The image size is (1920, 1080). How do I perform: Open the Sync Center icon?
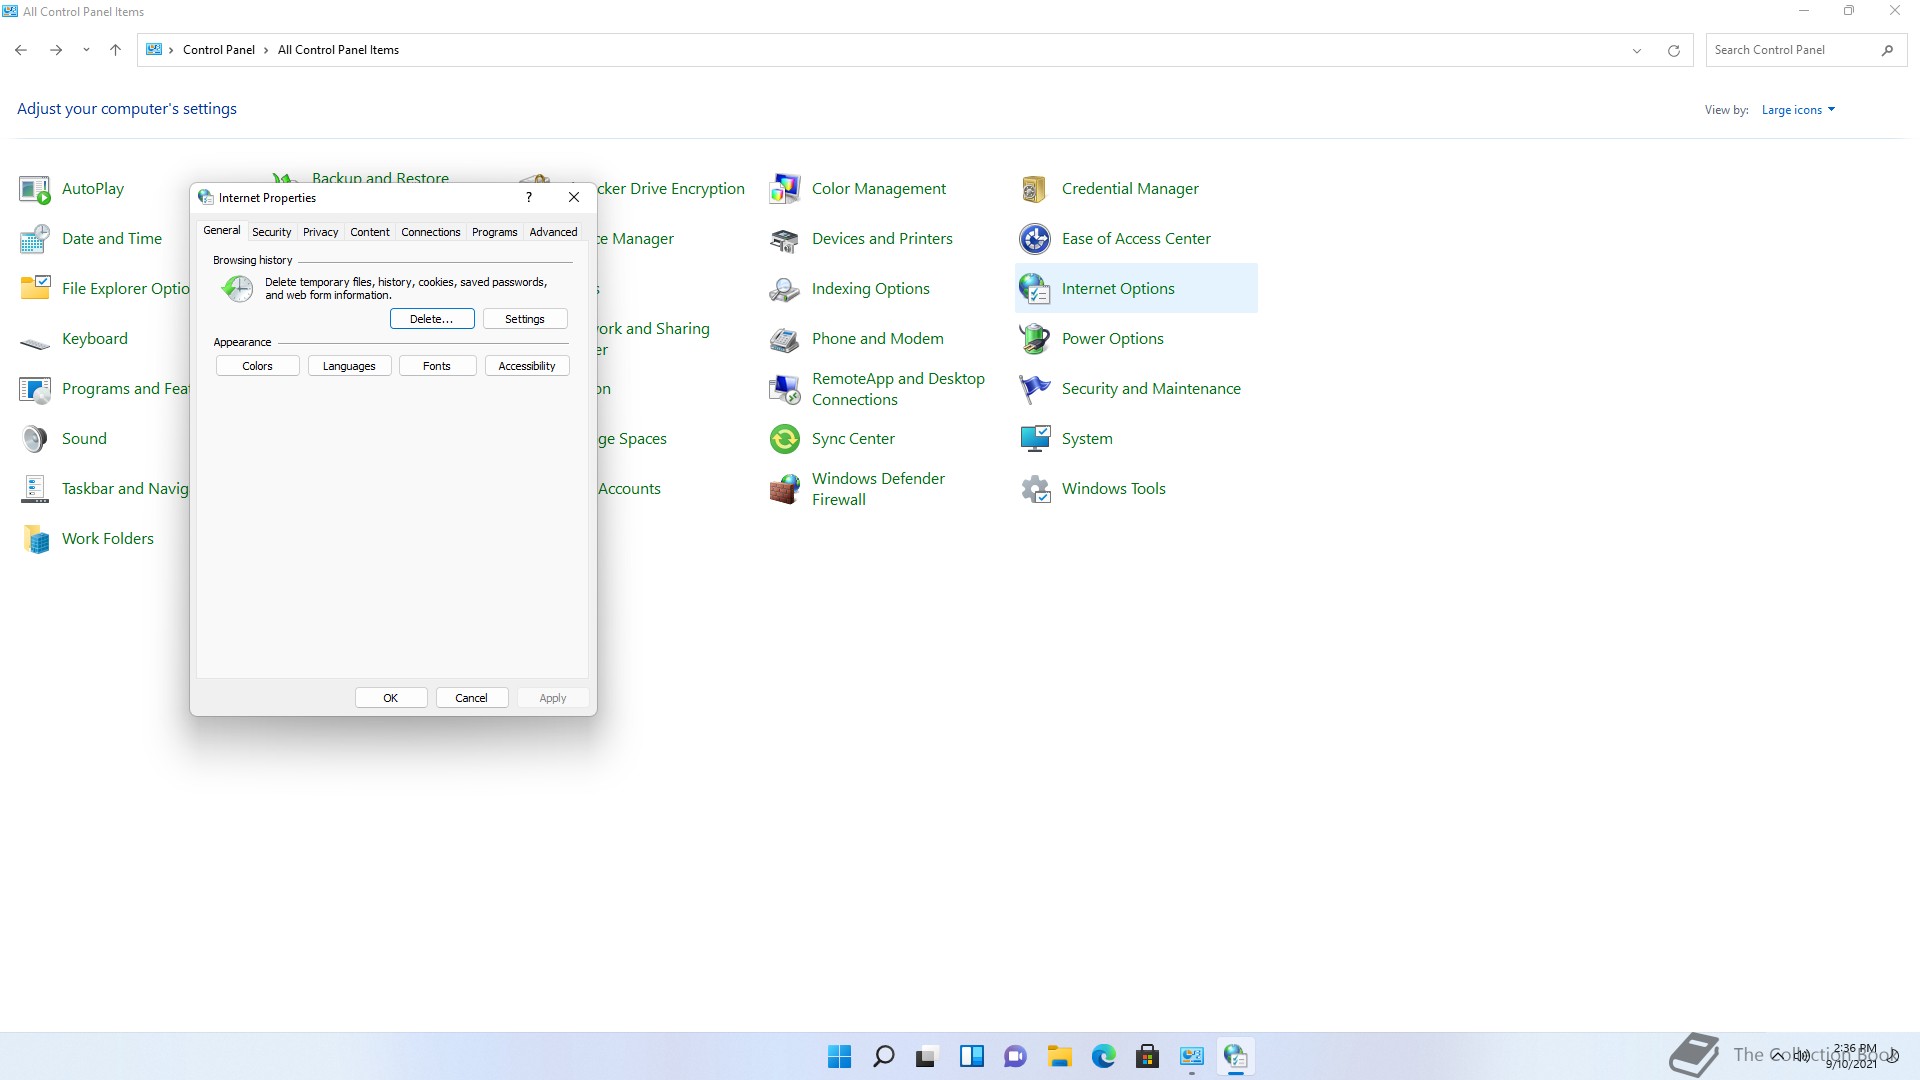click(x=784, y=439)
